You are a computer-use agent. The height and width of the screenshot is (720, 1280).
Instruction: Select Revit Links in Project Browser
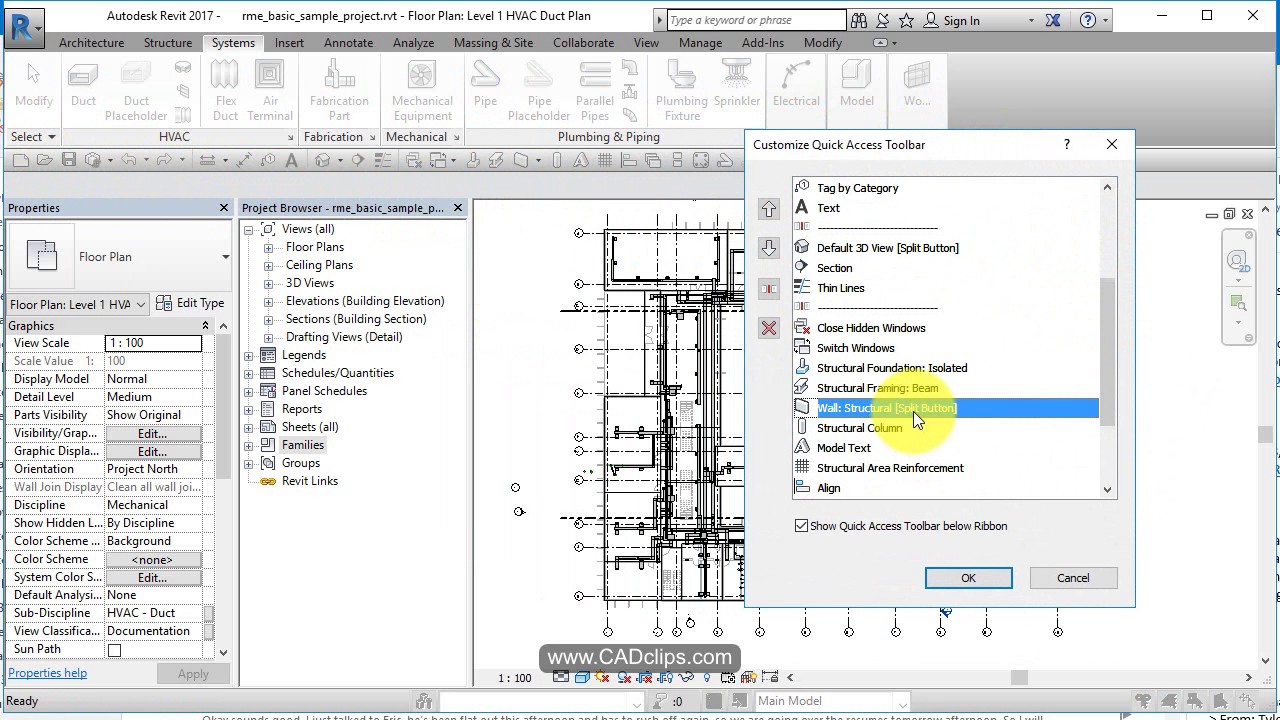coord(310,481)
